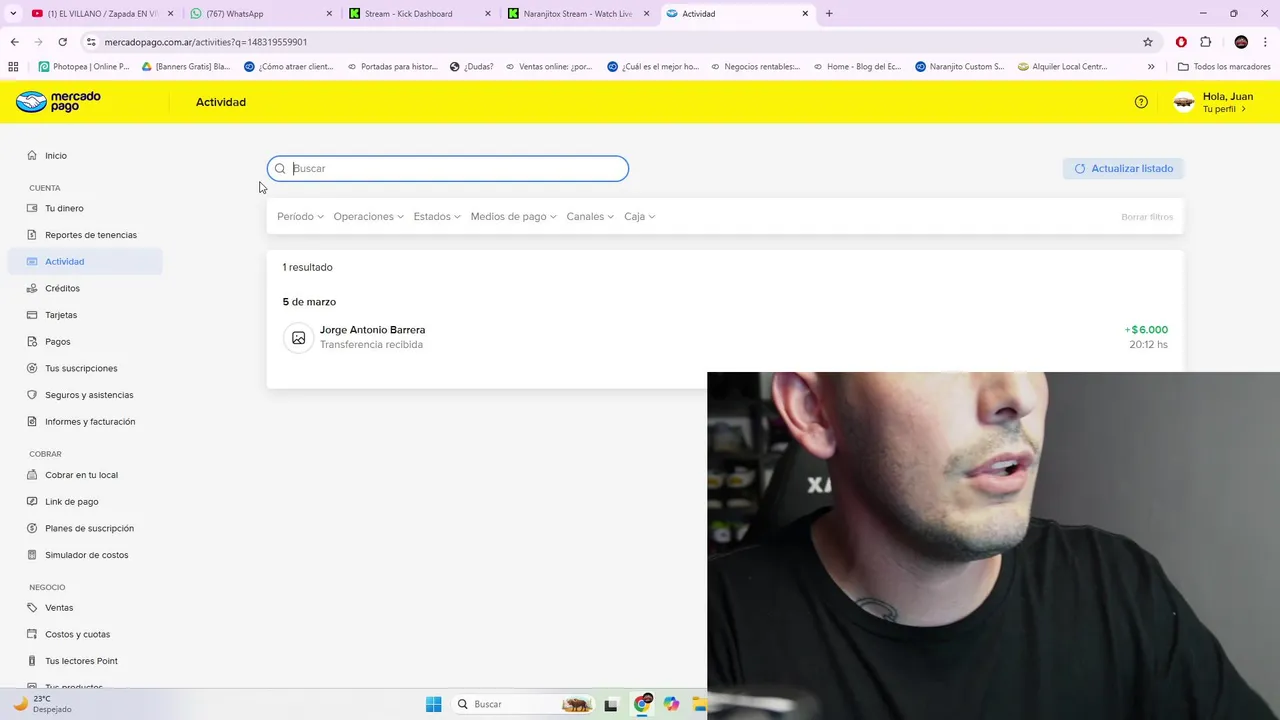
Task: Click Borrar filtros link
Action: coord(1147,217)
